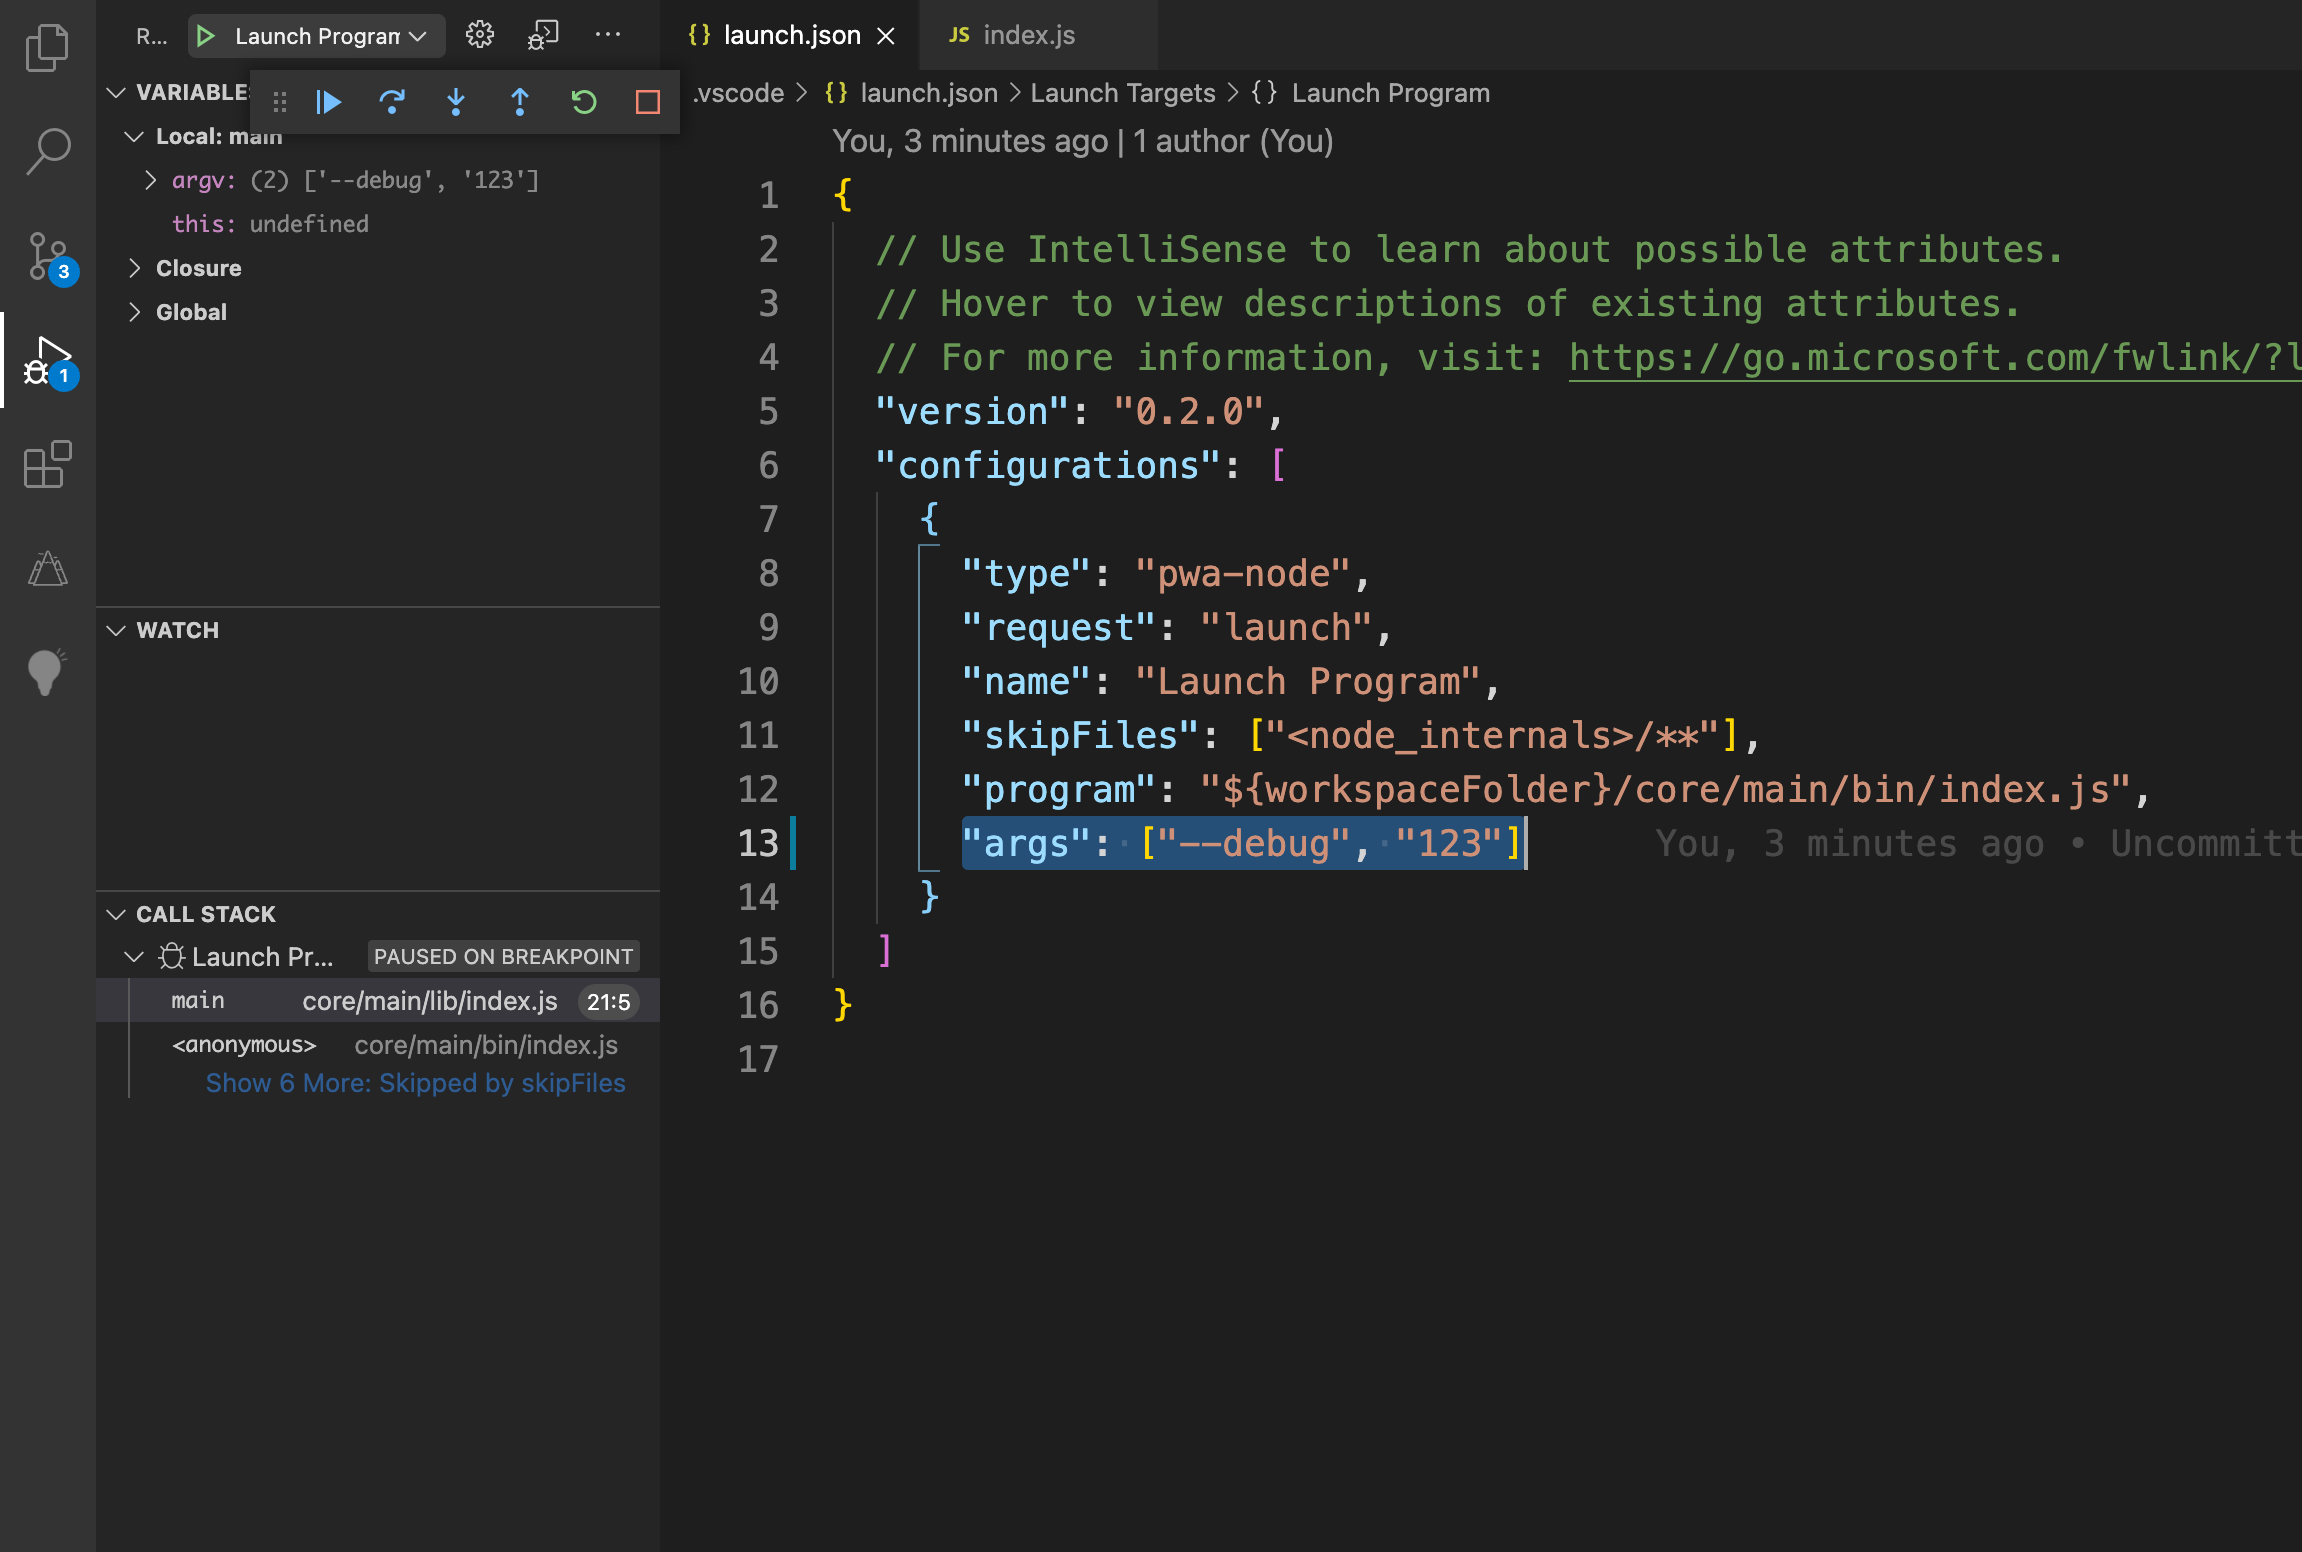Click Launch Program breadcrumb
This screenshot has width=2302, height=1552.
pyautogui.click(x=1390, y=93)
